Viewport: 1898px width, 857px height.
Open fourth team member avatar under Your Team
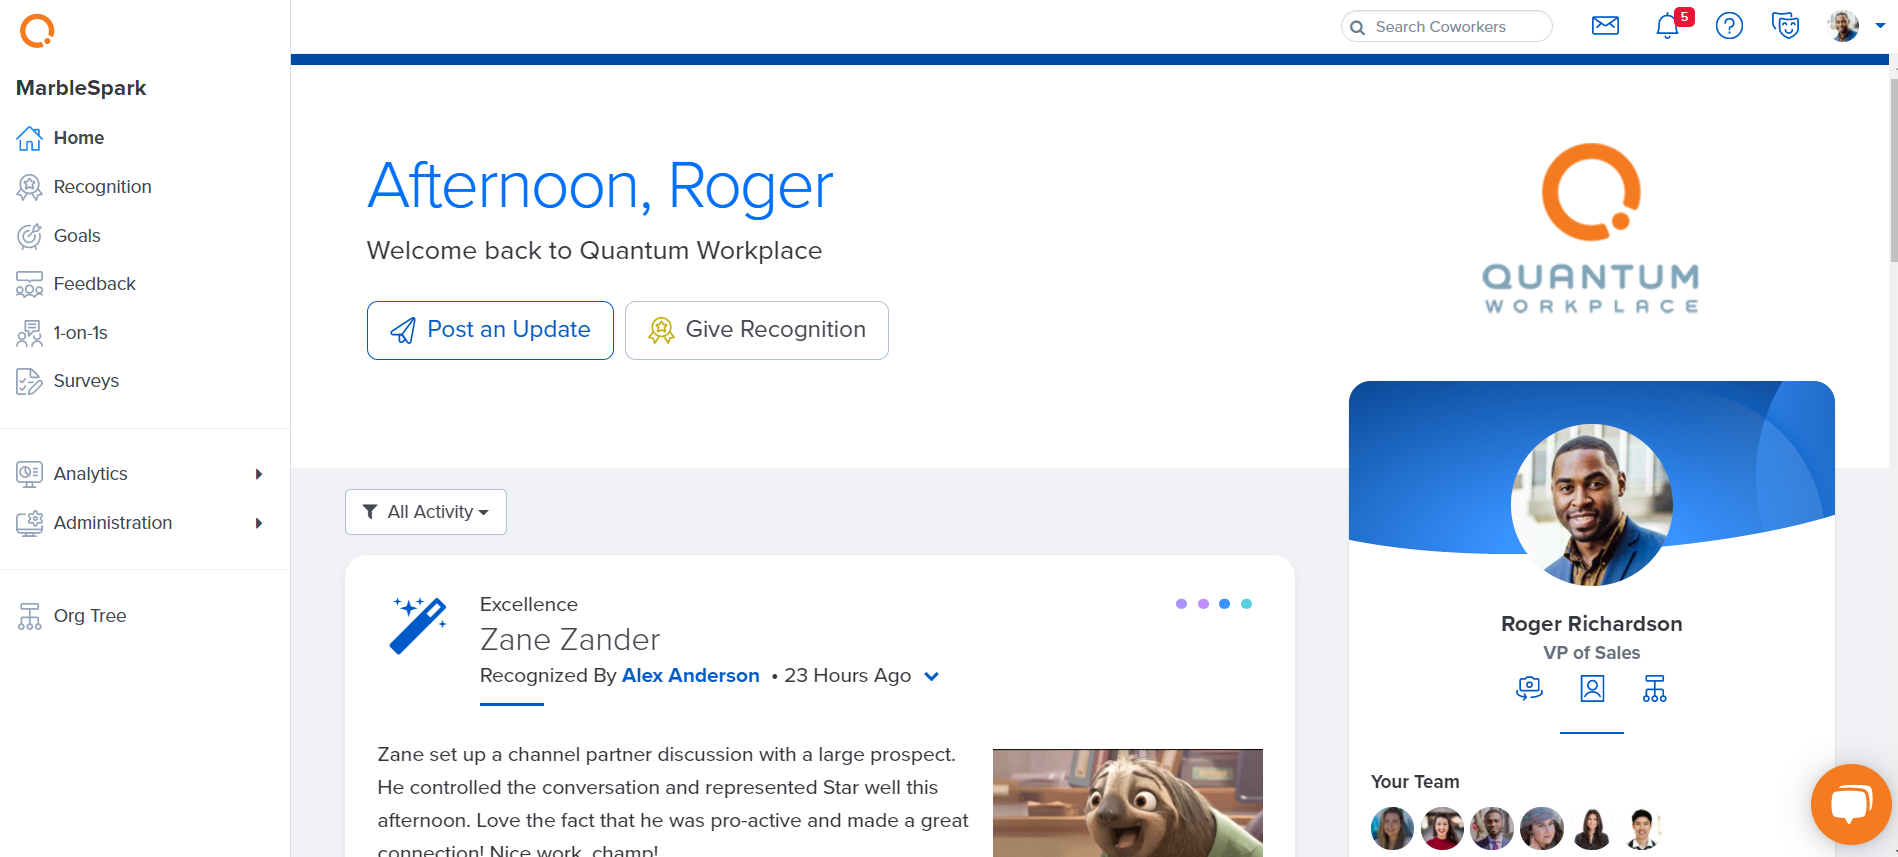pos(1542,828)
